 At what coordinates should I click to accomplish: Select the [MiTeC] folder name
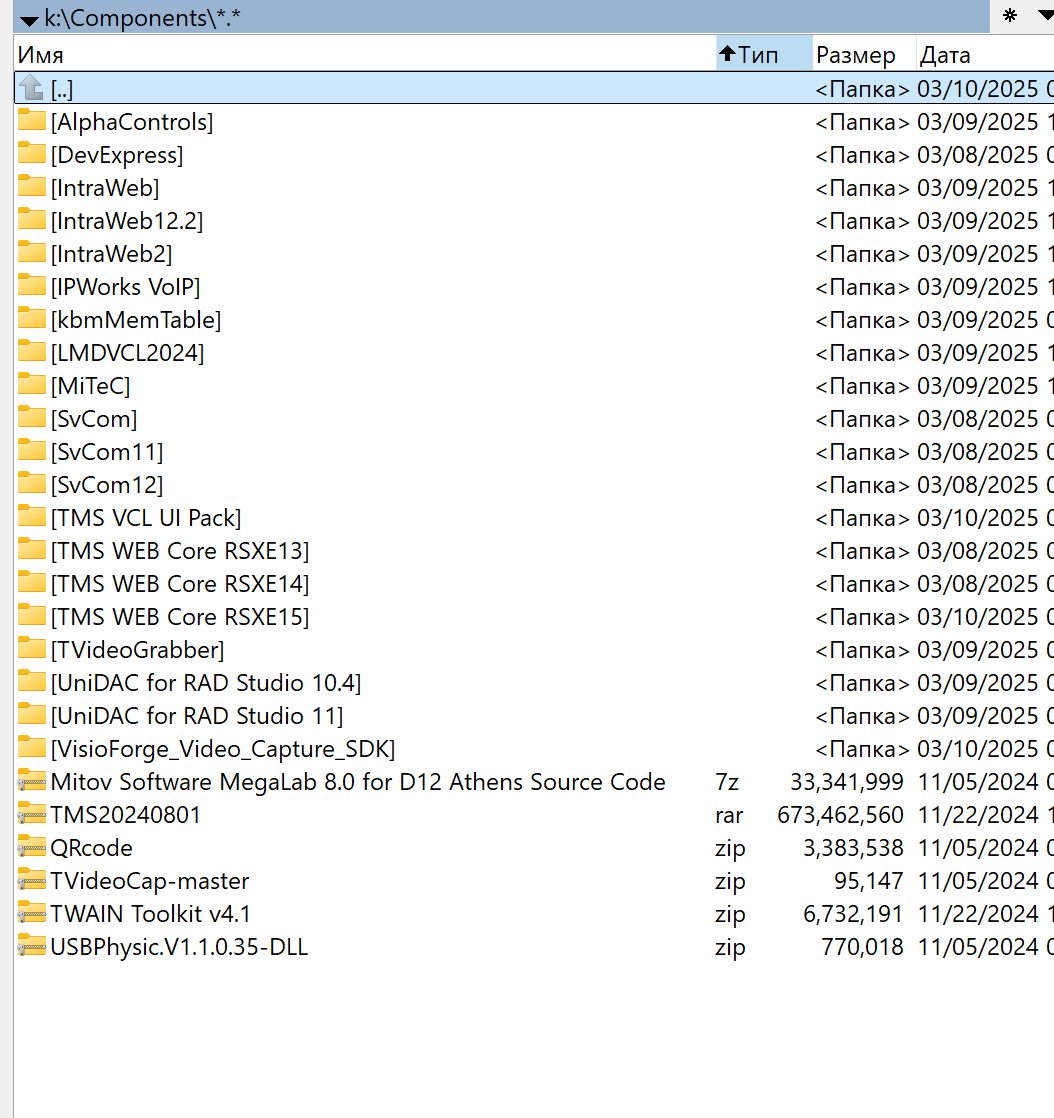coord(91,386)
